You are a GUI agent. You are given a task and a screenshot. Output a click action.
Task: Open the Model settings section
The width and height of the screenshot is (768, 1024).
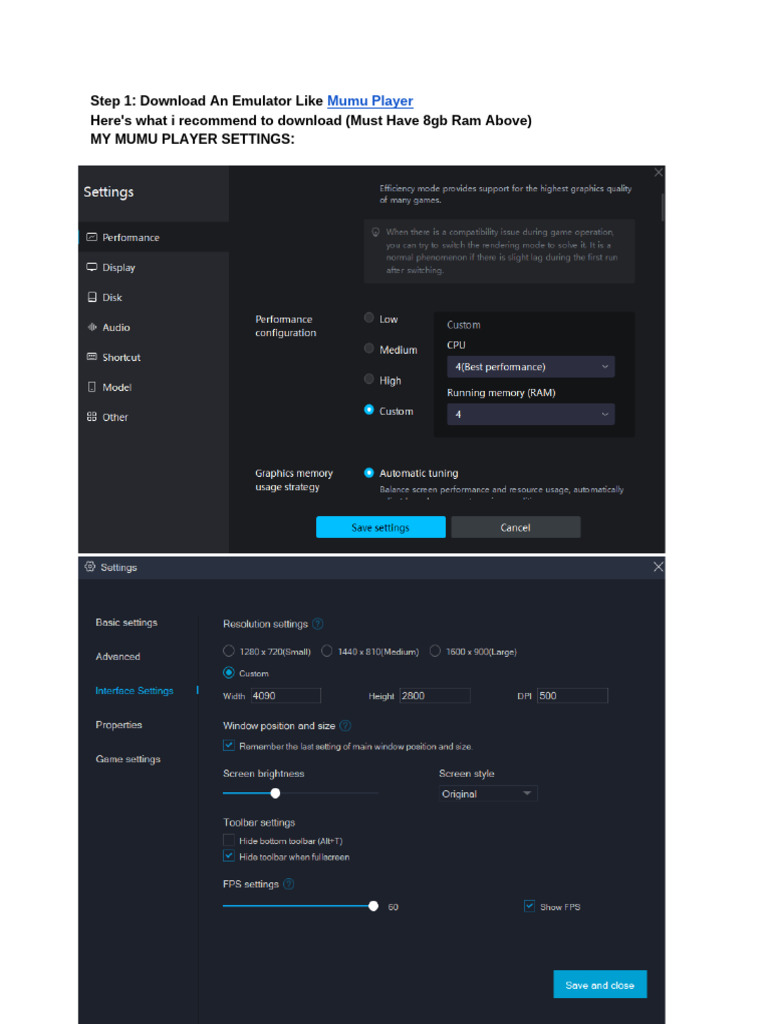pos(153,387)
